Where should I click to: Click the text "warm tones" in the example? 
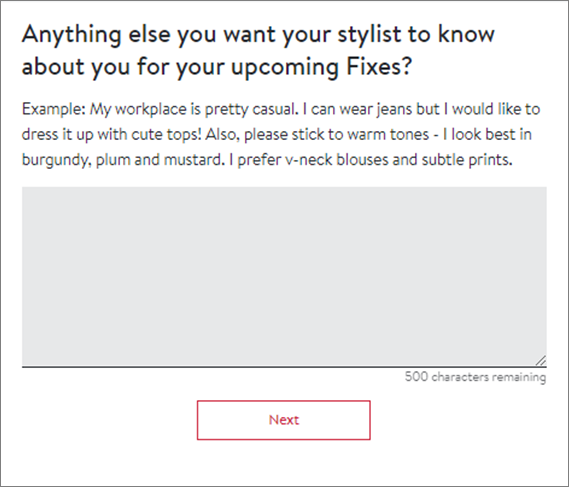coord(388,135)
